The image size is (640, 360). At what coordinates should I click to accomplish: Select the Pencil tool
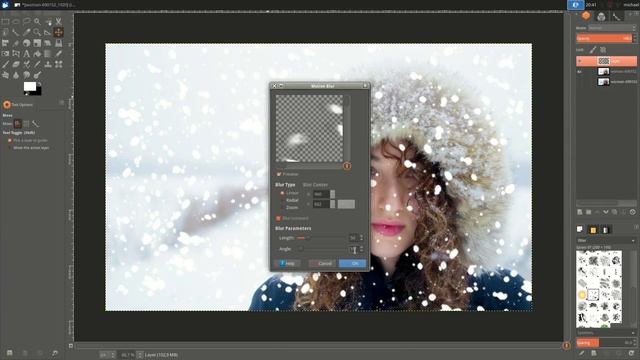pos(58,53)
